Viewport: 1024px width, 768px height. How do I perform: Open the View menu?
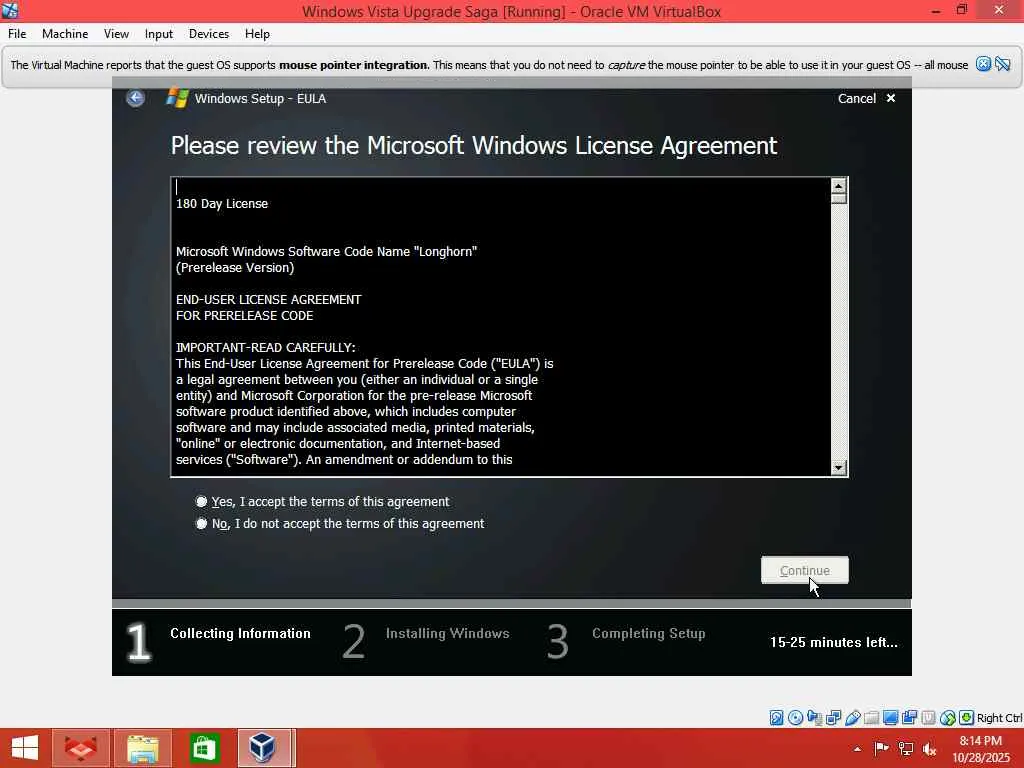(x=116, y=34)
